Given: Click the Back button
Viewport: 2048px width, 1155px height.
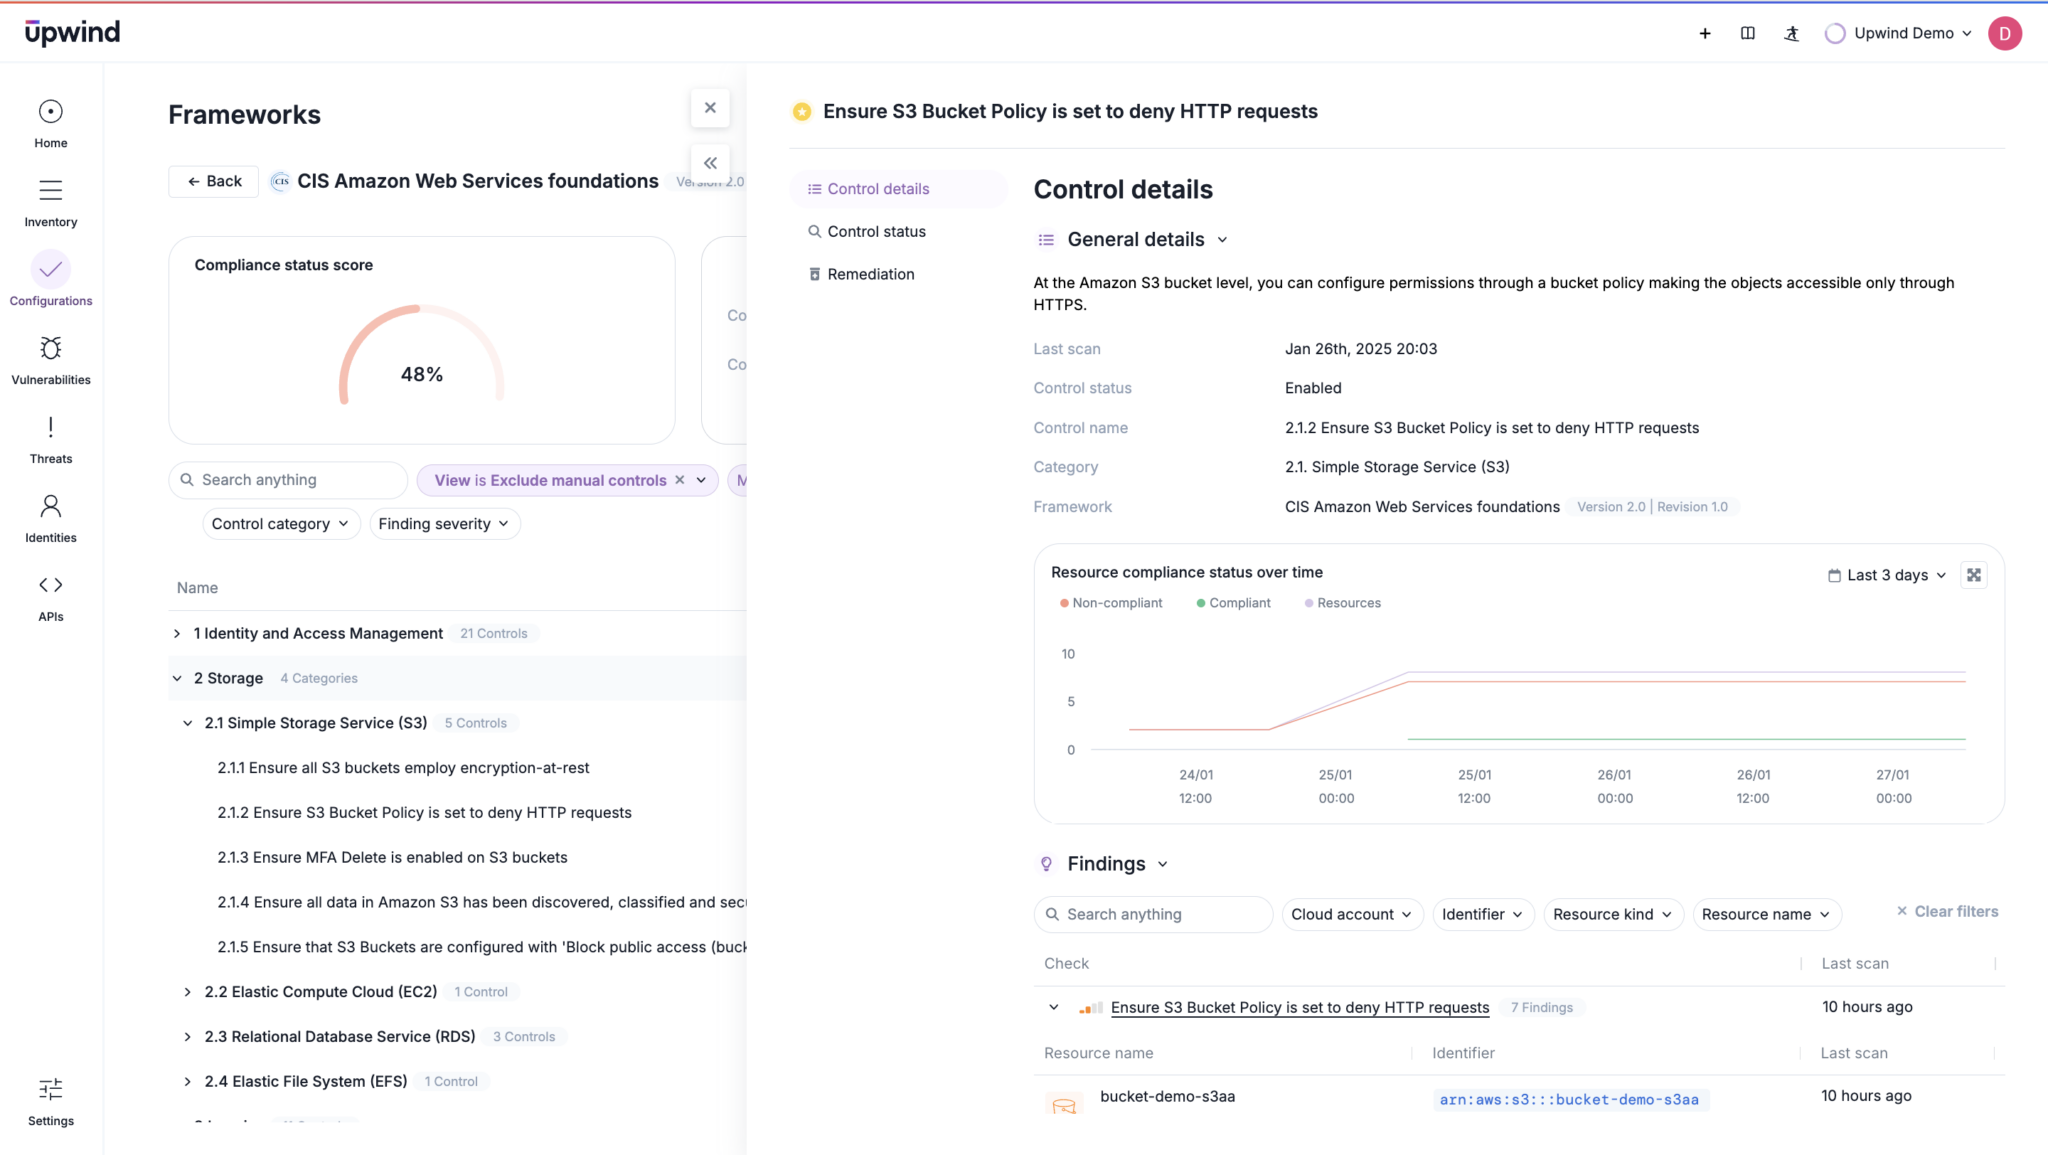Looking at the screenshot, I should (214, 181).
